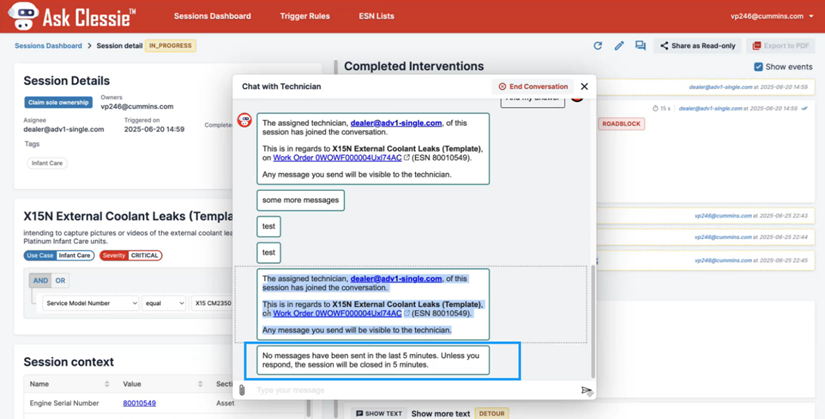Click the 'some more messages' chat bubble

(300, 200)
